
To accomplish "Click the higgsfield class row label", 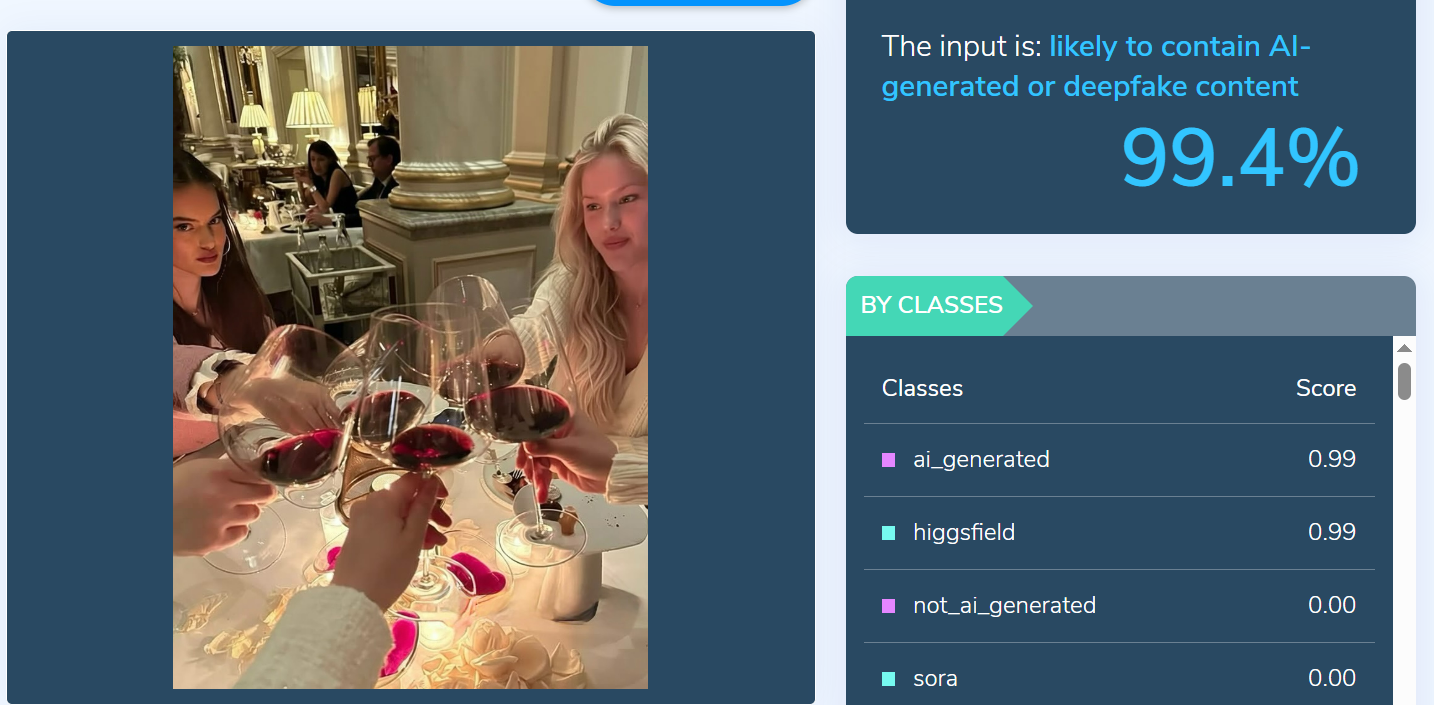I will tap(964, 533).
